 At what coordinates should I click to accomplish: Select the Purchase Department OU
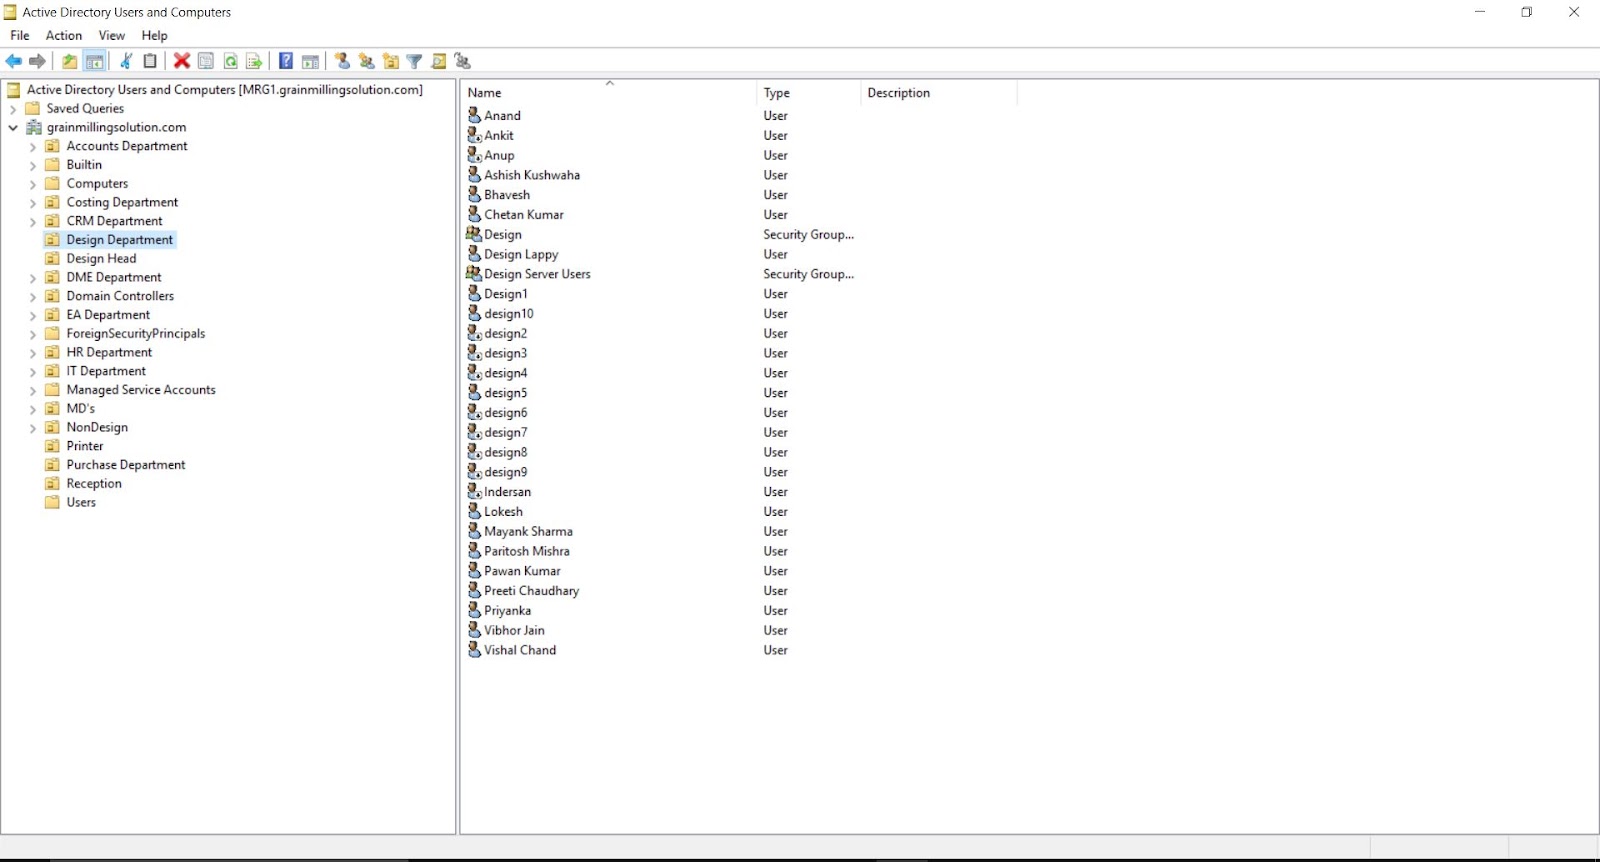tap(126, 465)
